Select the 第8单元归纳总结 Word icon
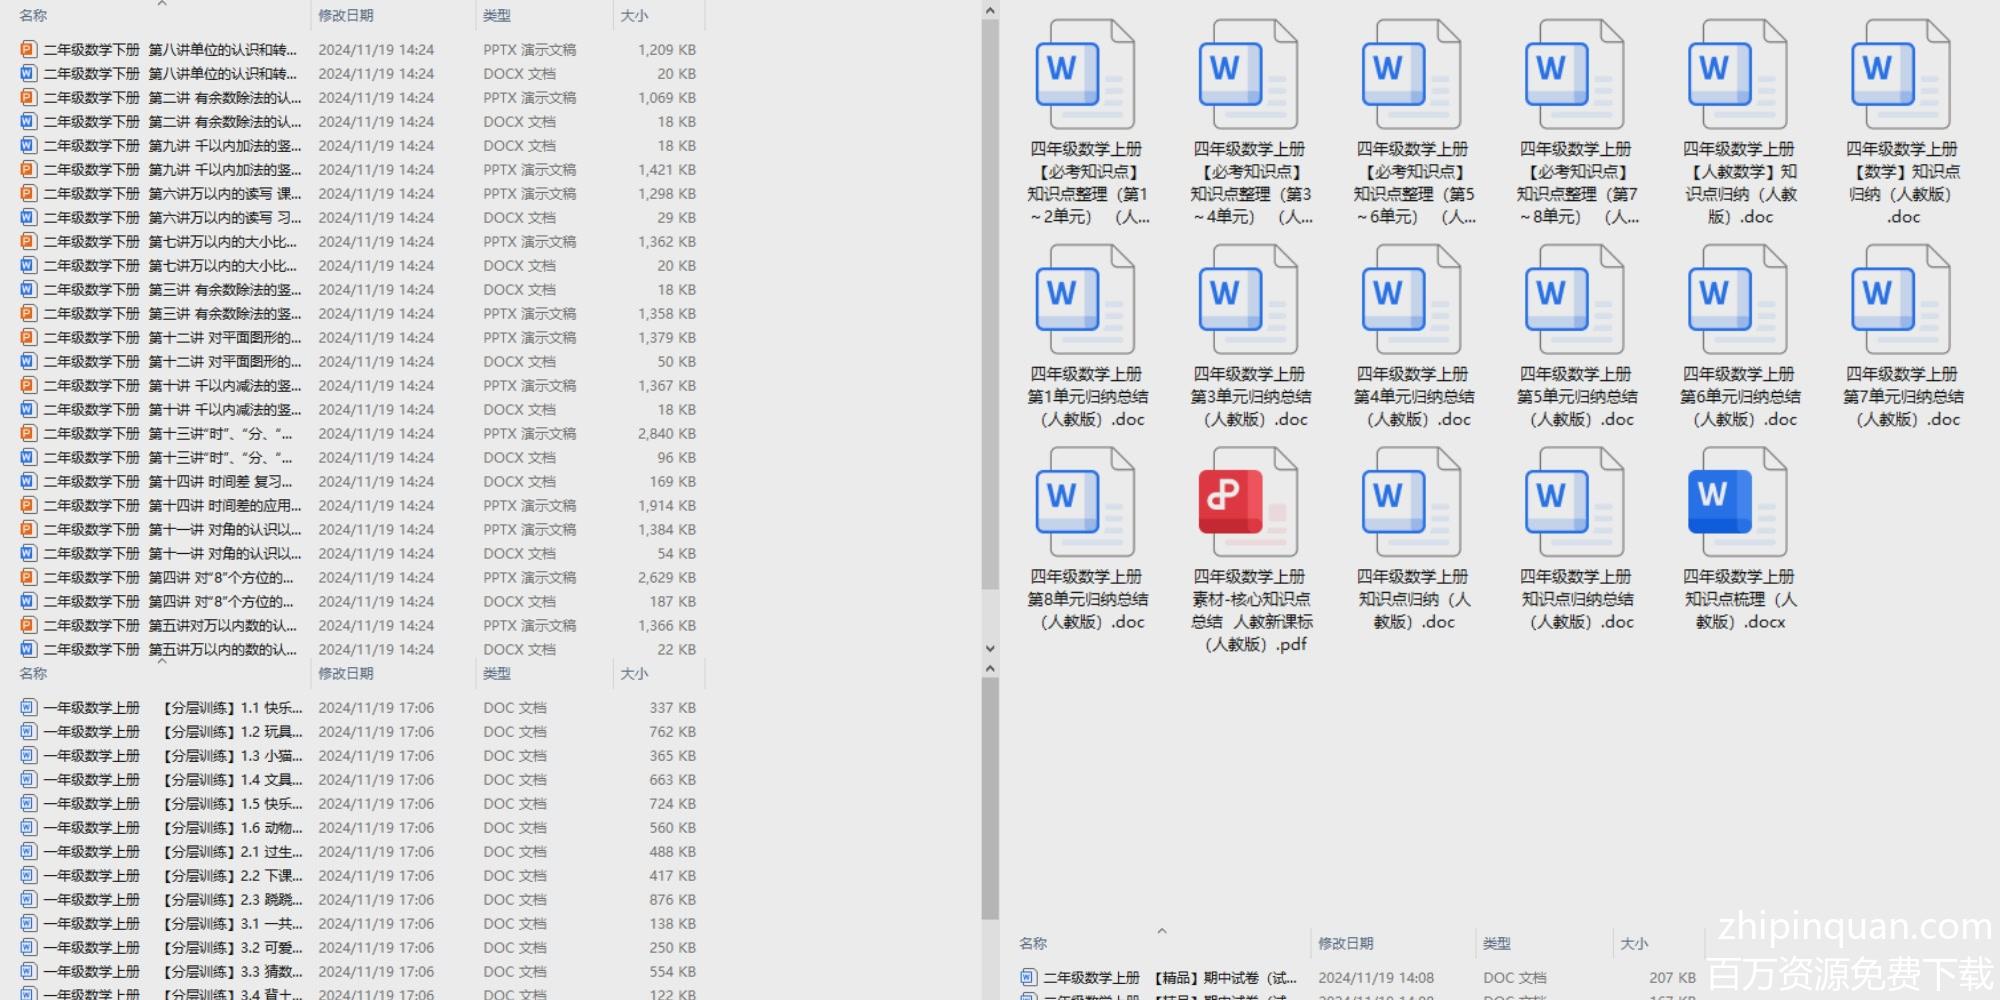This screenshot has height=1000, width=2000. [x=1085, y=502]
